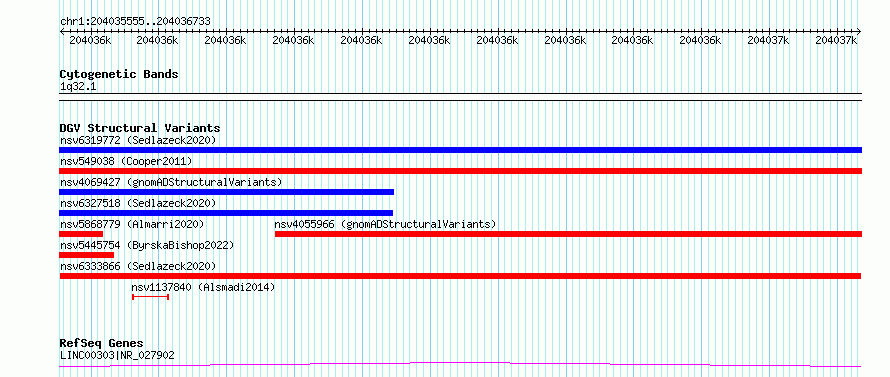This screenshot has height=377, width=890.
Task: Click the red bar for nsv549038
Action: [x=460, y=171]
